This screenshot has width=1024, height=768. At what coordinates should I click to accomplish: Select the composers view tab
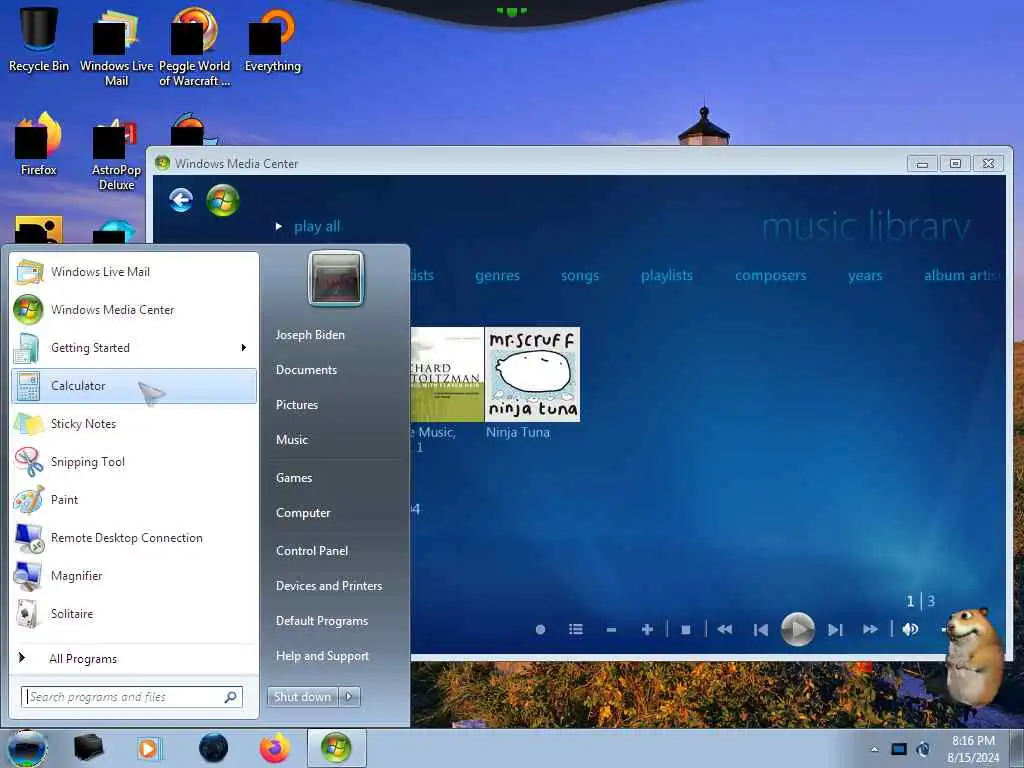click(x=771, y=276)
